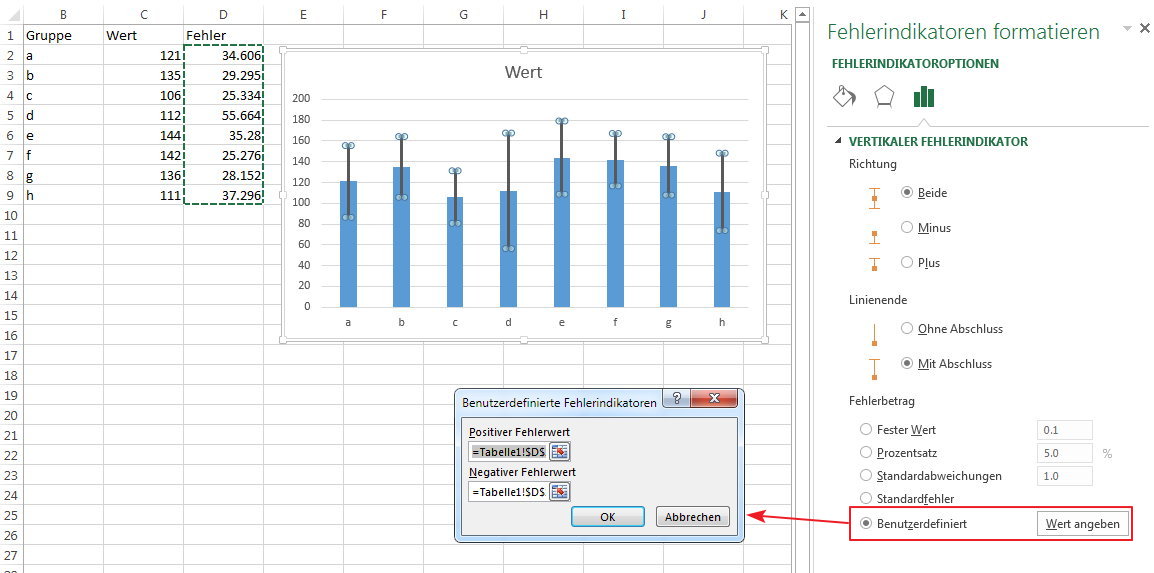Collapse the Vertikaler Fehlerindikator section
The height and width of the screenshot is (573, 1154).
pyautogui.click(x=838, y=141)
